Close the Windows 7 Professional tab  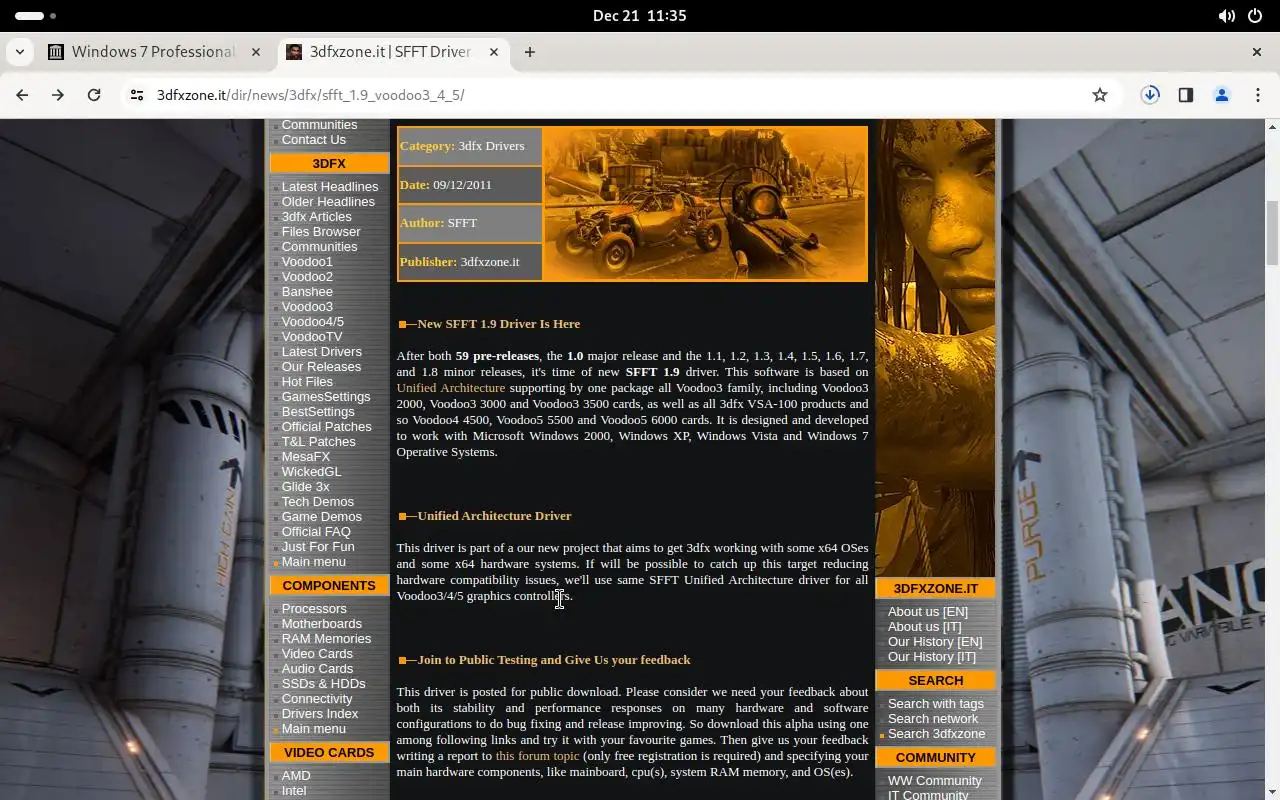click(256, 52)
